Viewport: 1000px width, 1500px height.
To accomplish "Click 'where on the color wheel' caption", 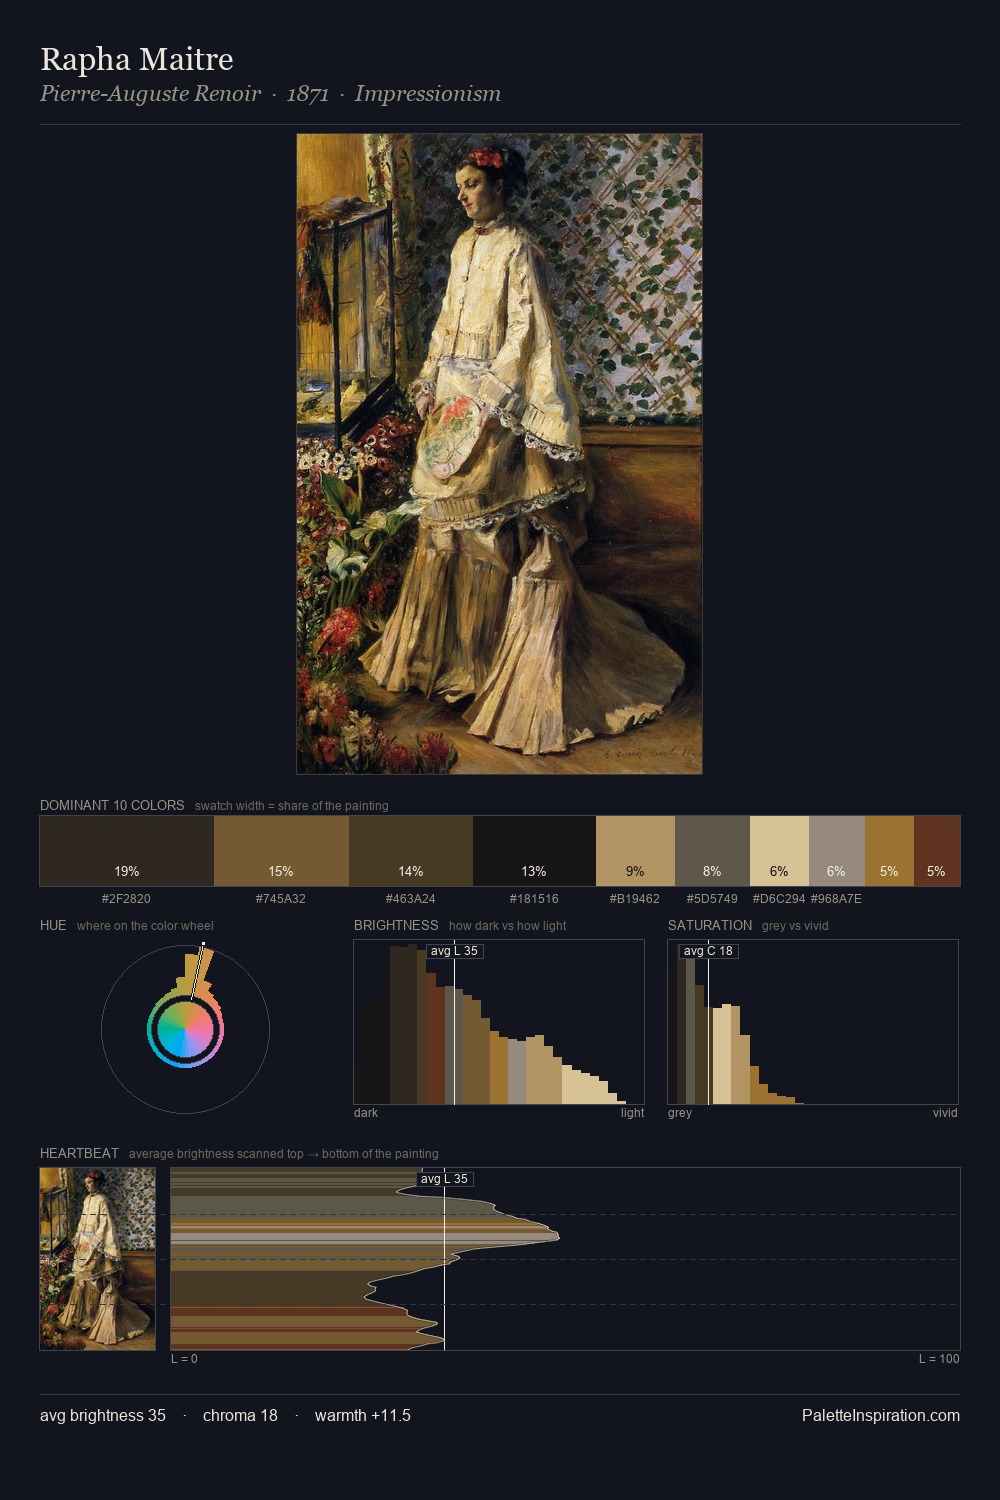I will (x=145, y=926).
